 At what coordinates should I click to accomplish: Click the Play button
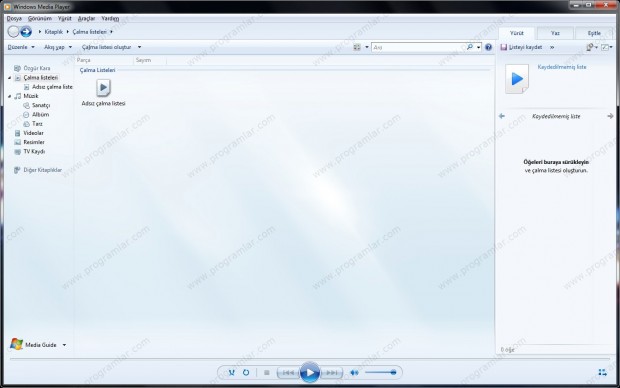[310, 372]
